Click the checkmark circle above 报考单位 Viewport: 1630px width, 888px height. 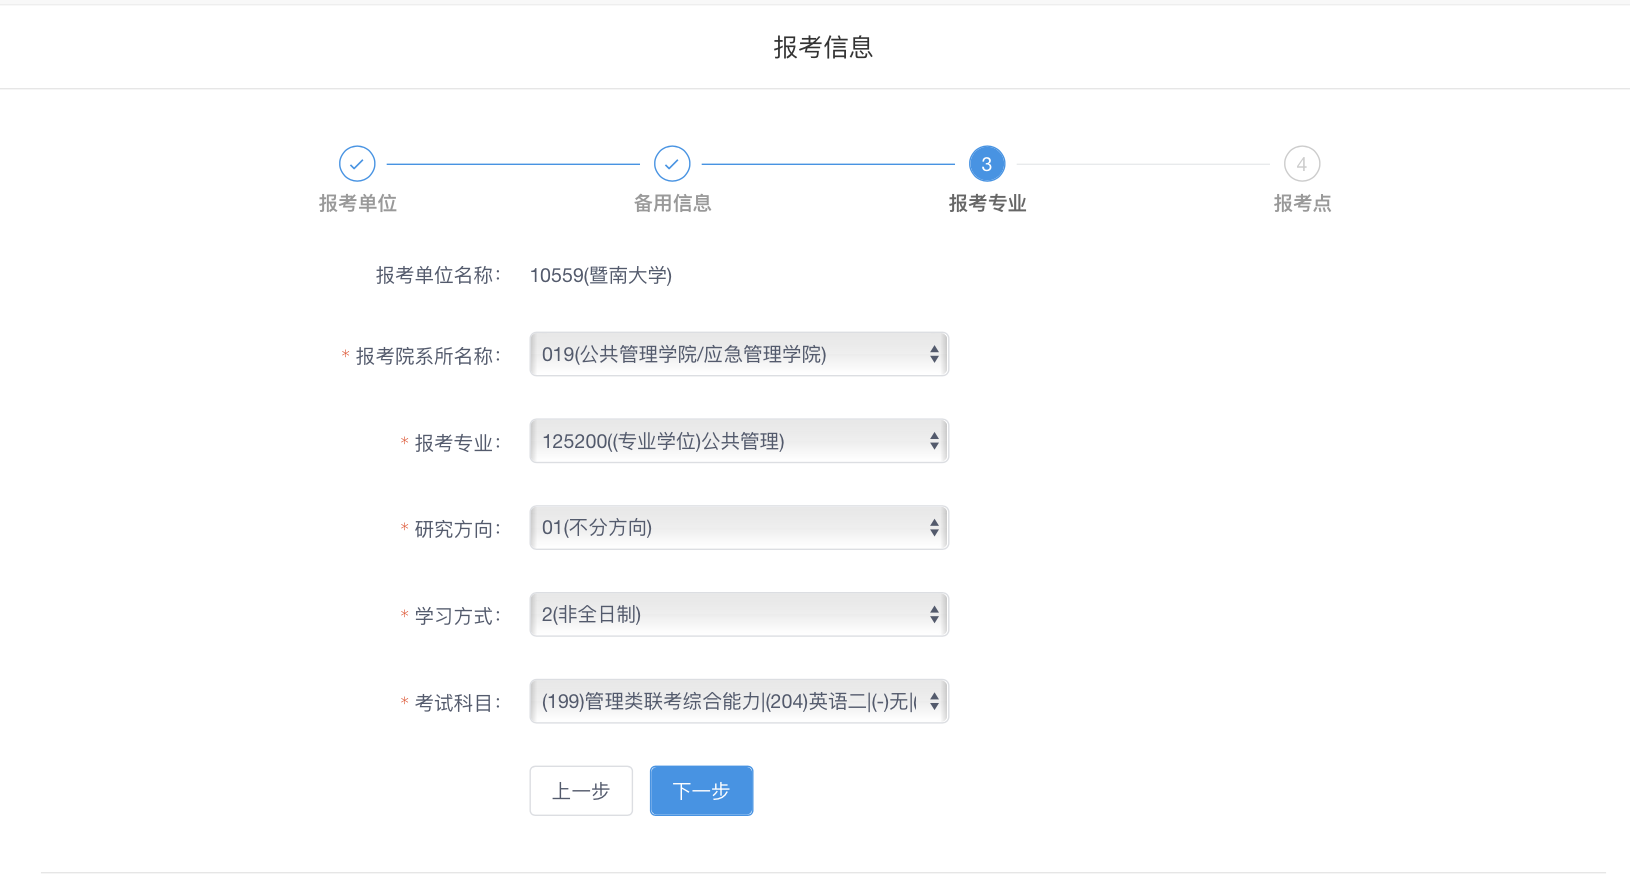[357, 164]
